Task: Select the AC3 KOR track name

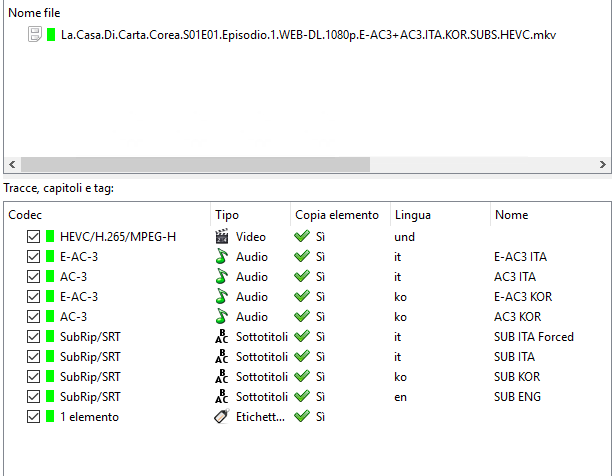Action: [518, 316]
